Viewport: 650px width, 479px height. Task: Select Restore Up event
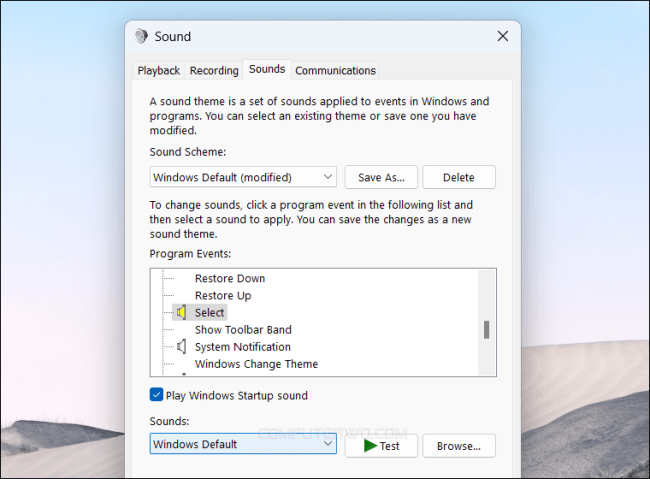click(x=223, y=295)
